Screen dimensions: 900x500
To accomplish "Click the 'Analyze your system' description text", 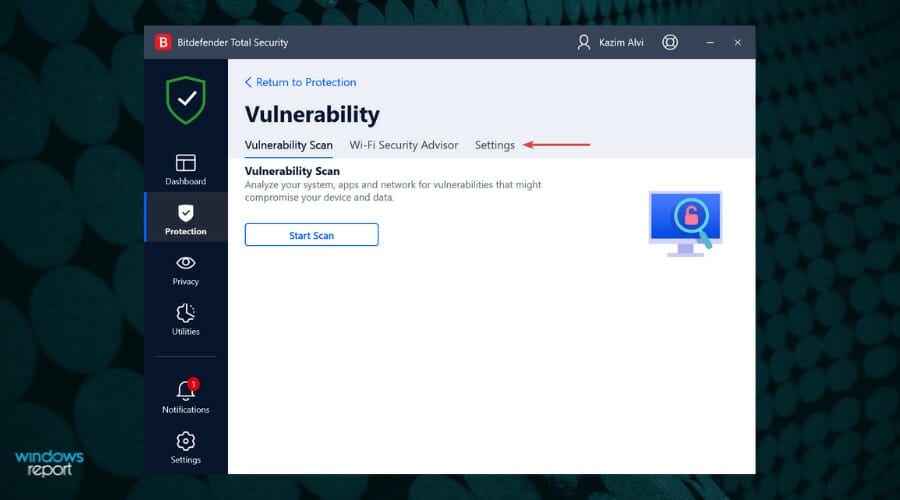I will coord(393,191).
